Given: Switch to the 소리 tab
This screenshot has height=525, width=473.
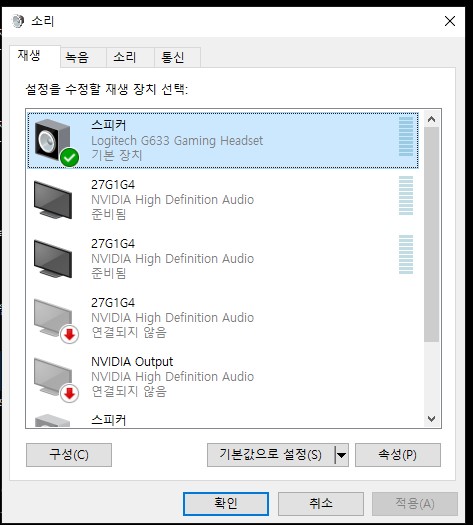Looking at the screenshot, I should coord(130,57).
